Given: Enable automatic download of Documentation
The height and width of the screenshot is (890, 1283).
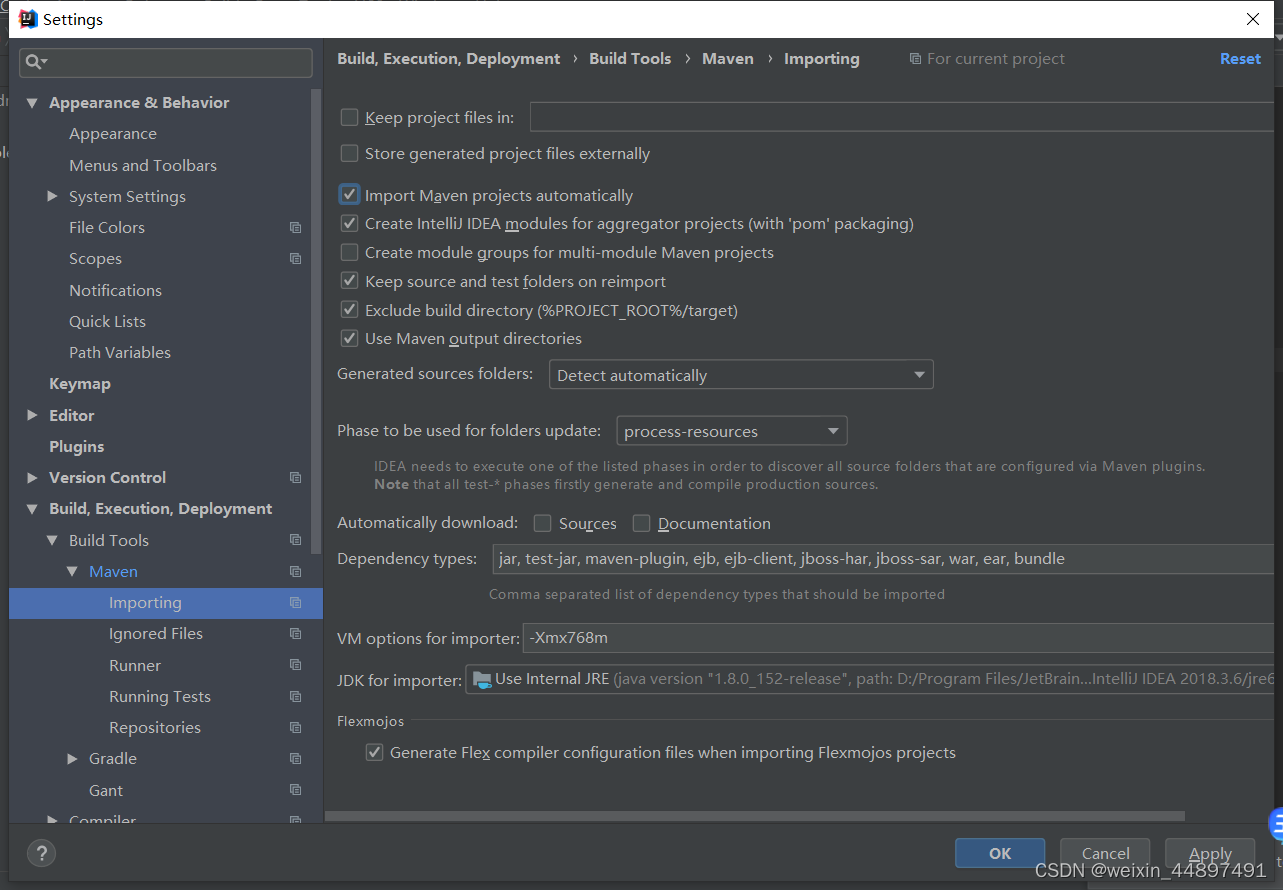Looking at the screenshot, I should [641, 523].
